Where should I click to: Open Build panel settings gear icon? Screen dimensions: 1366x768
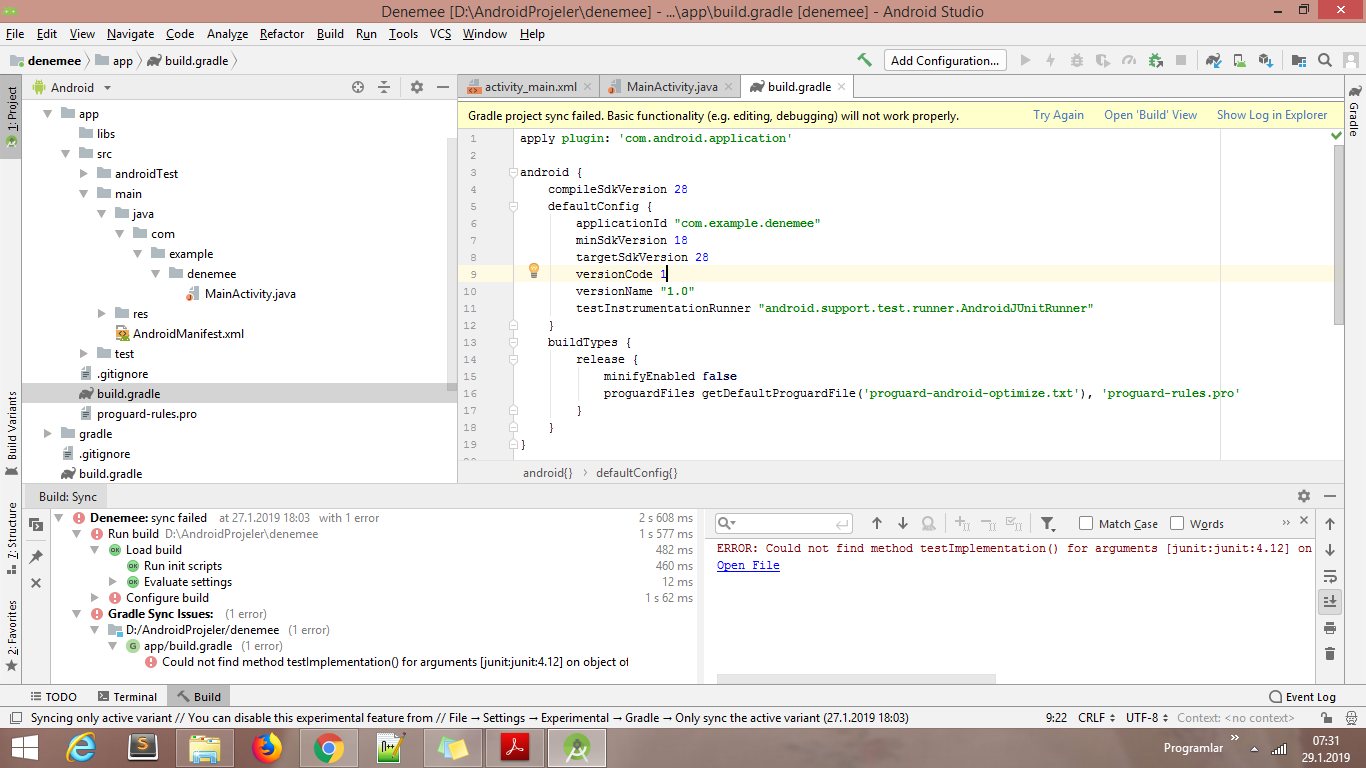(x=1304, y=496)
